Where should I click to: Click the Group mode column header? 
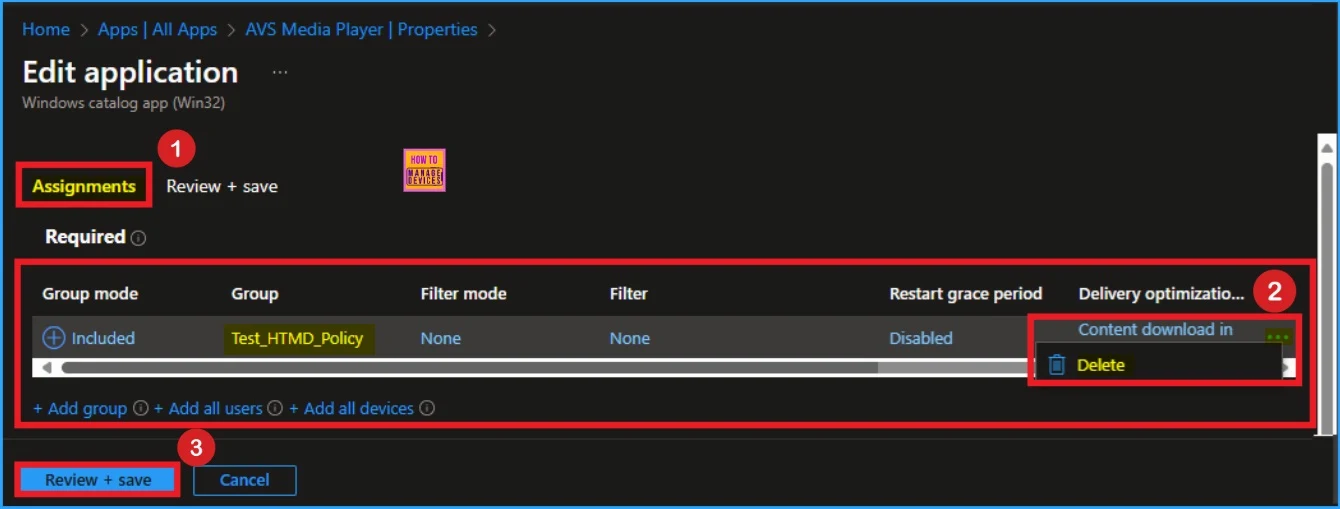click(90, 294)
